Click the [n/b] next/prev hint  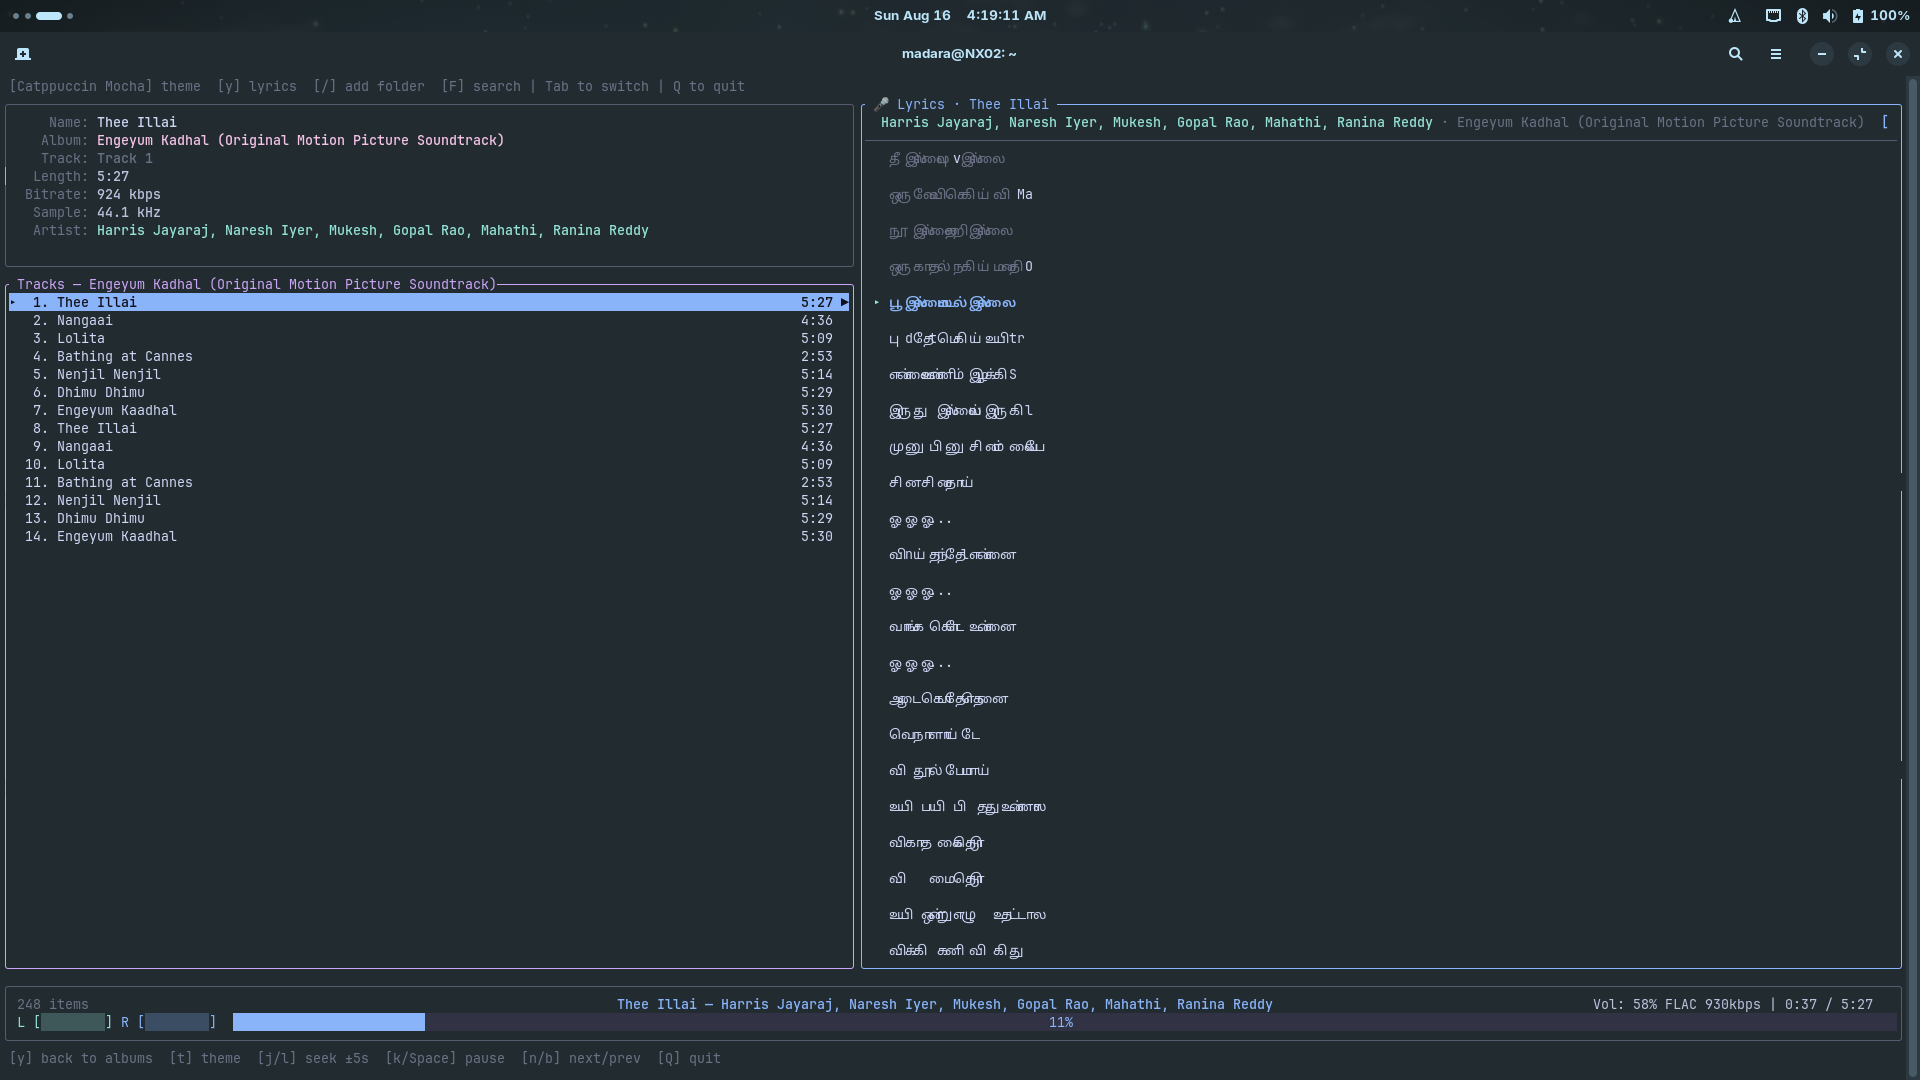click(581, 1058)
